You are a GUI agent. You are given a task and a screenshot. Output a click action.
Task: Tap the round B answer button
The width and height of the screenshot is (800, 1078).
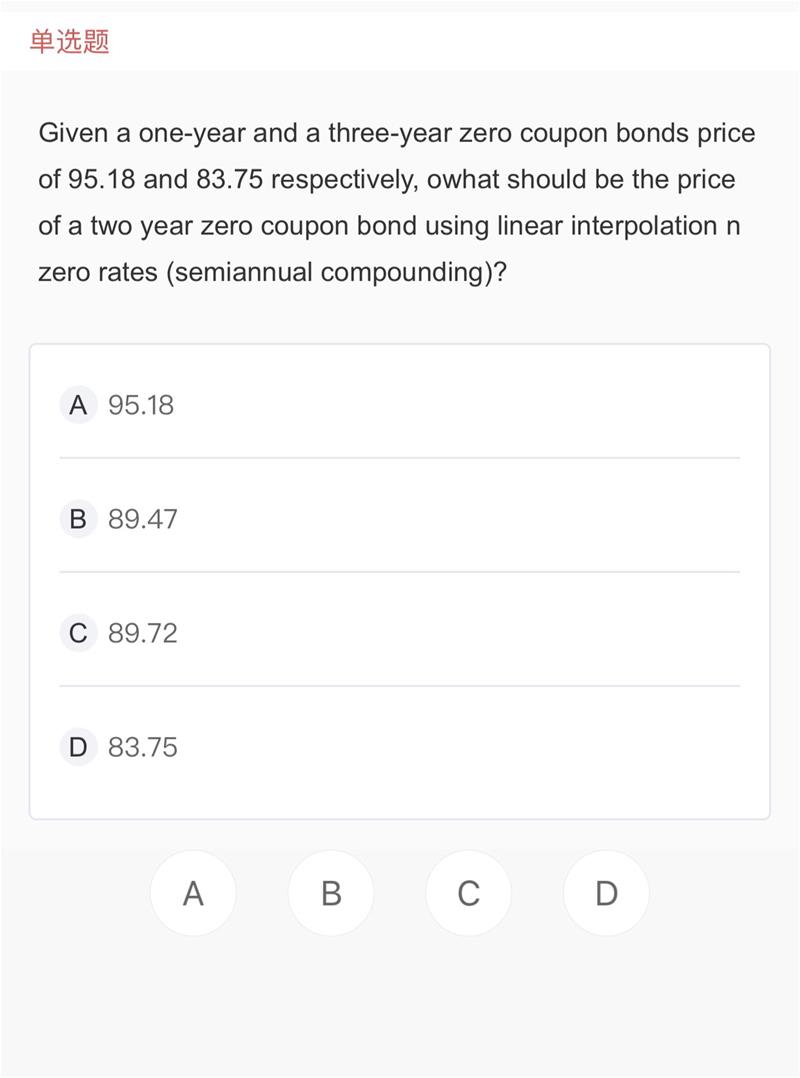[x=331, y=893]
